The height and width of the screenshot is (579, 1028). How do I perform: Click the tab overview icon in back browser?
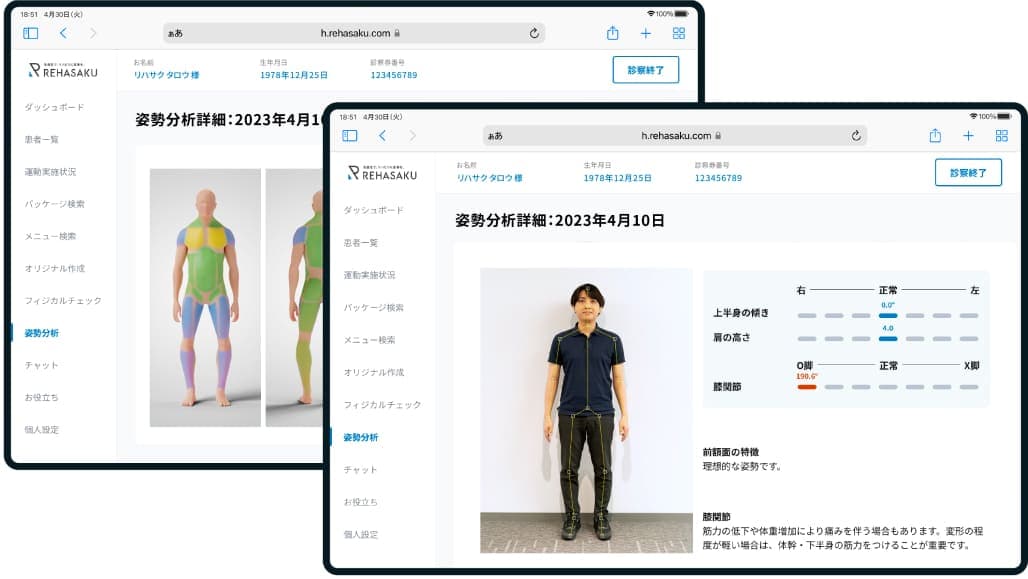point(679,33)
